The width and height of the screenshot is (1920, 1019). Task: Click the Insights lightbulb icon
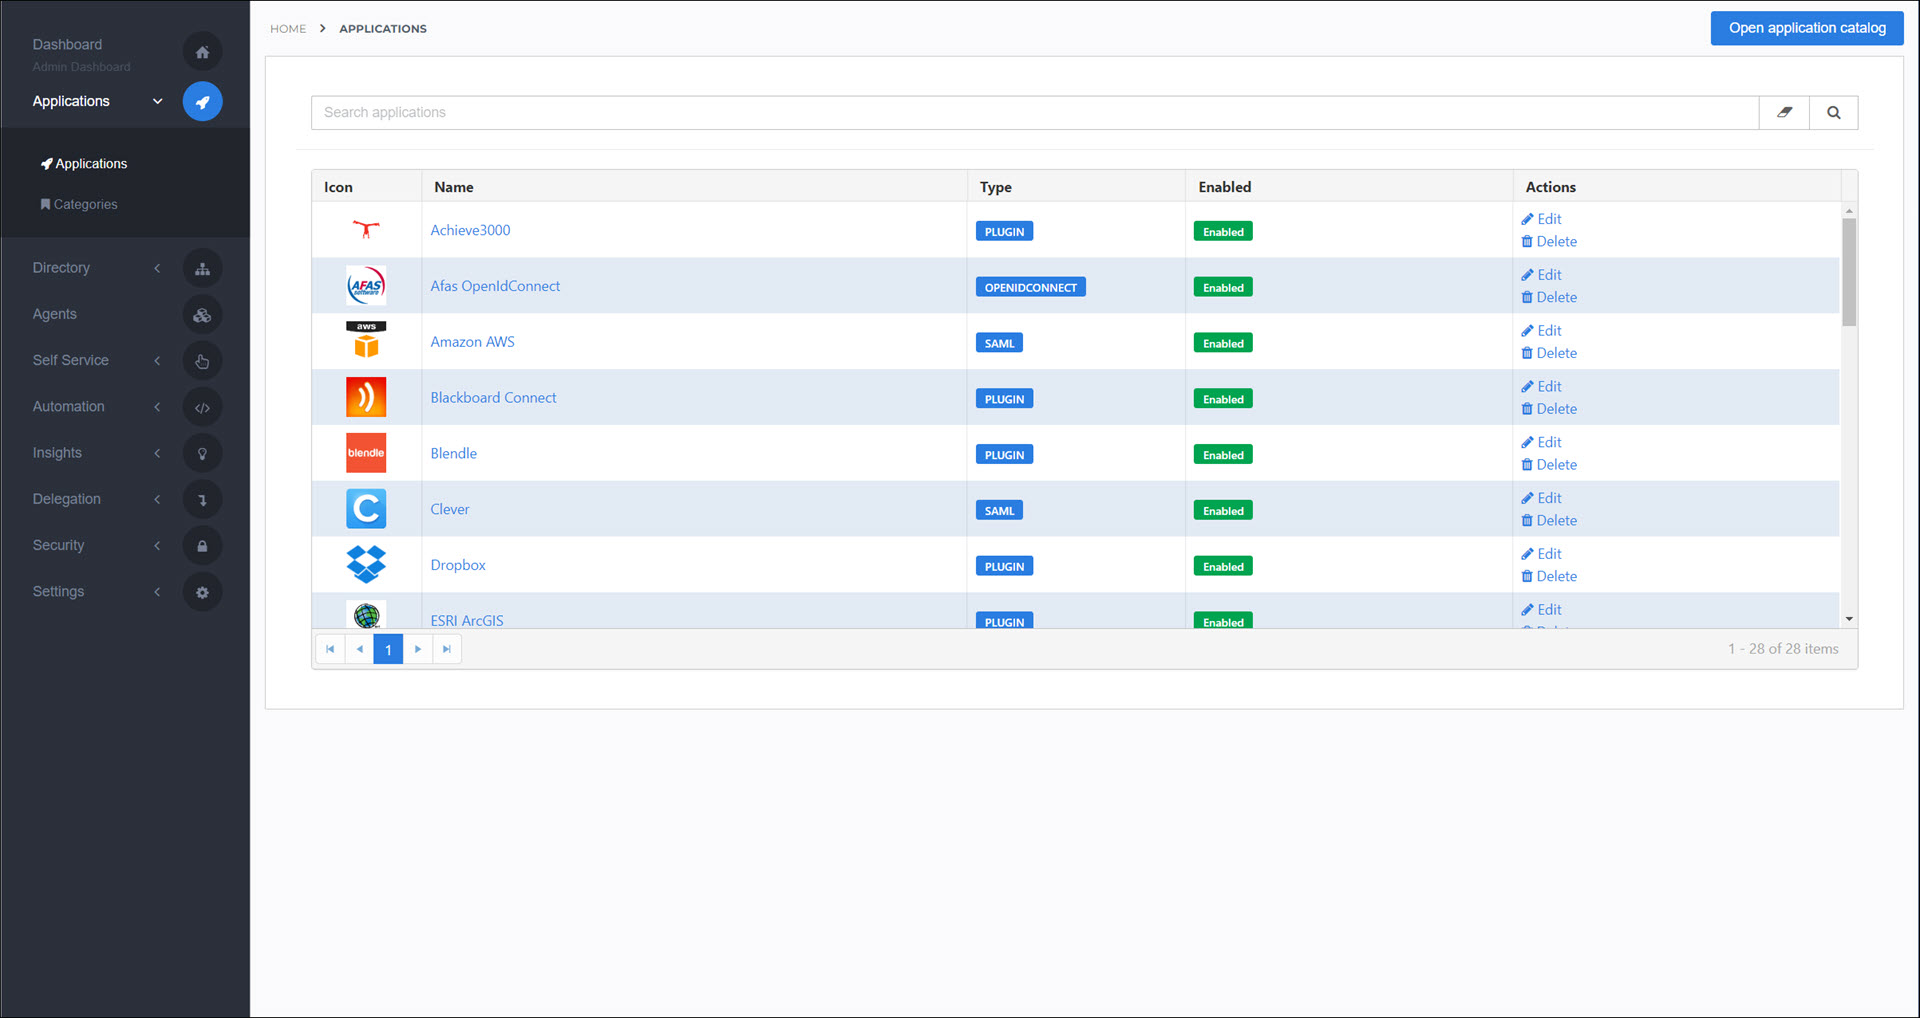(202, 453)
